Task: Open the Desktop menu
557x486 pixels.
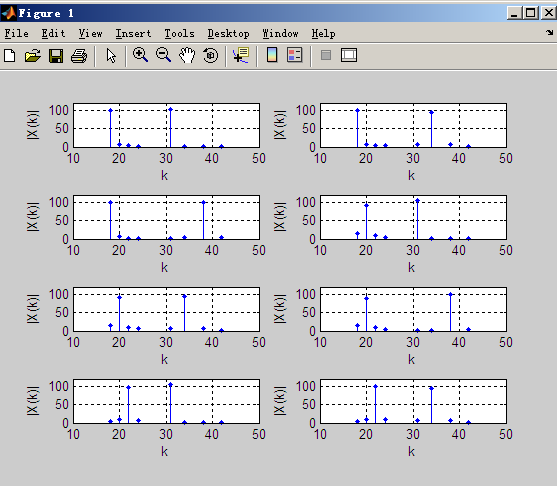Action: pyautogui.click(x=228, y=33)
